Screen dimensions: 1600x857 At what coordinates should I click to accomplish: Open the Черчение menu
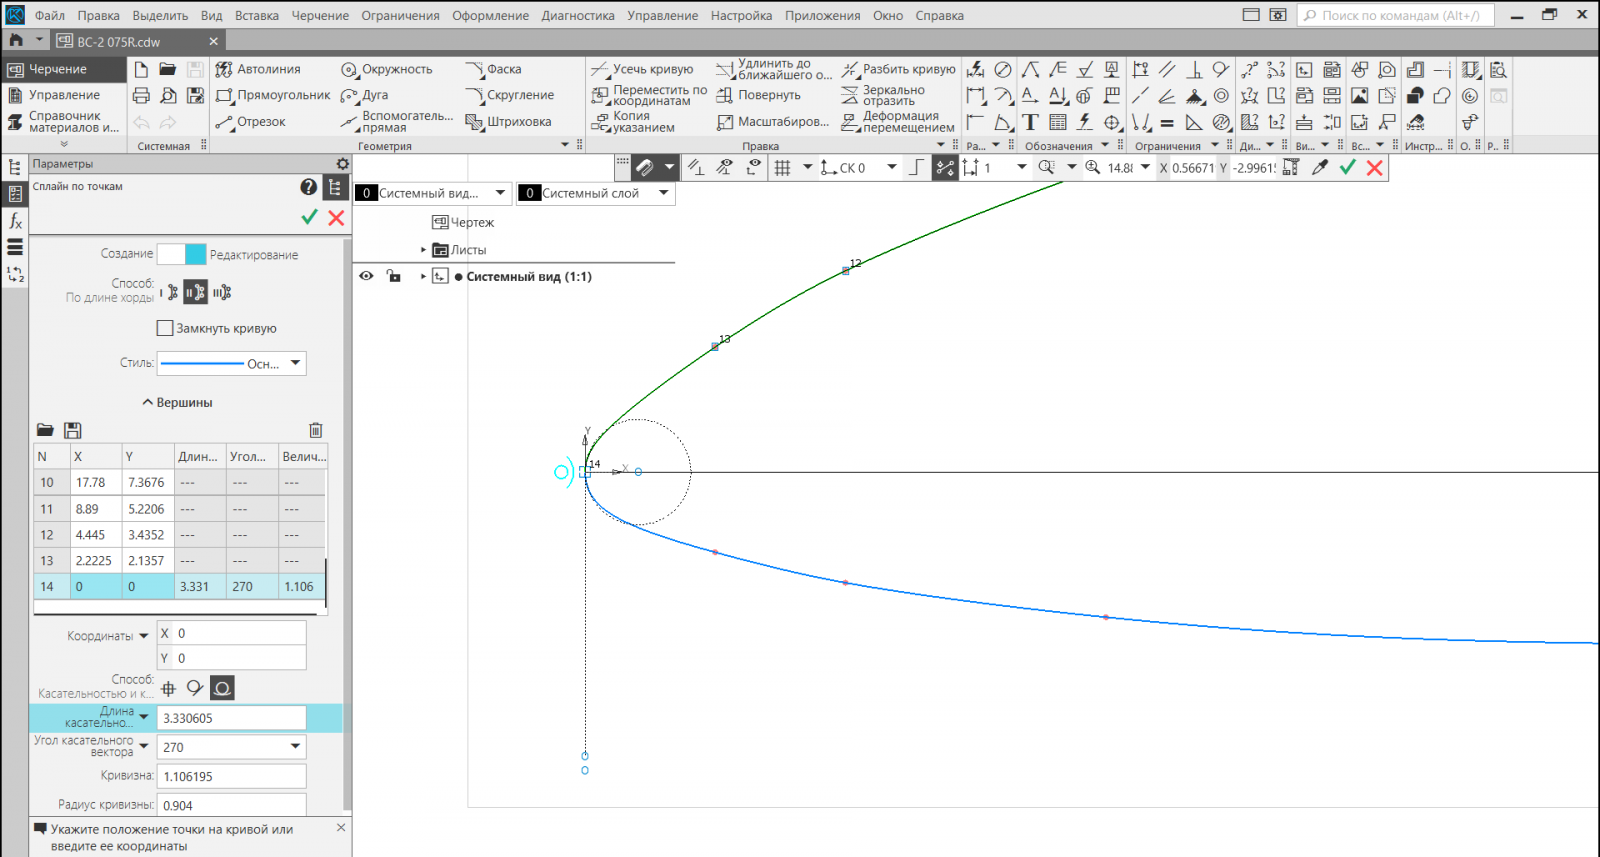[320, 16]
